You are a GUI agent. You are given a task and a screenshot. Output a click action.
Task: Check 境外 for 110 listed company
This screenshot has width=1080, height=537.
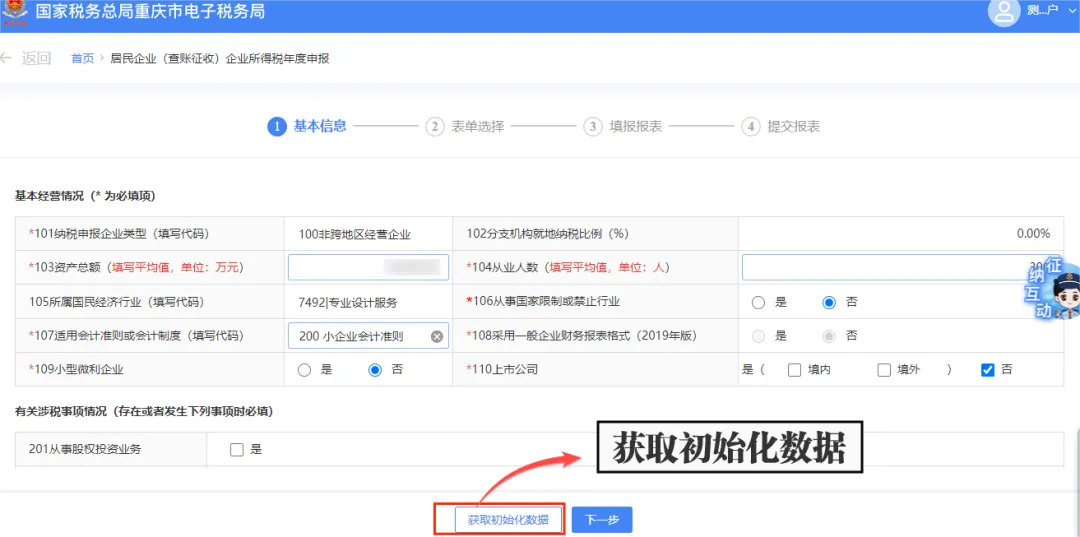884,370
